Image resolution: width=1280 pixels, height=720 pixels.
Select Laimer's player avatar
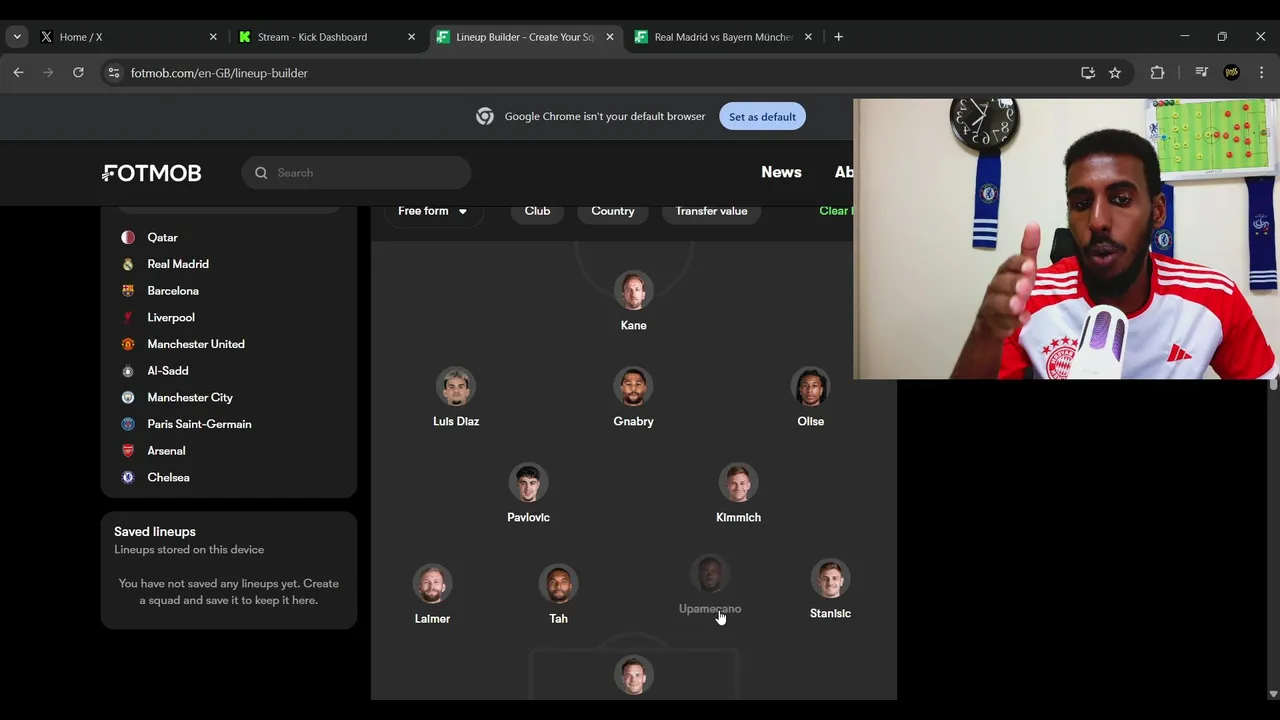click(x=432, y=584)
